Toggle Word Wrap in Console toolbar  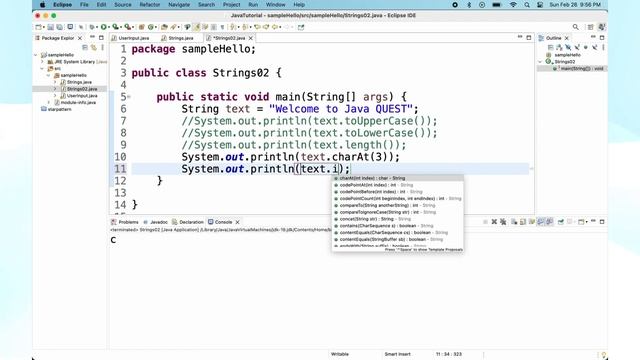coord(532,222)
